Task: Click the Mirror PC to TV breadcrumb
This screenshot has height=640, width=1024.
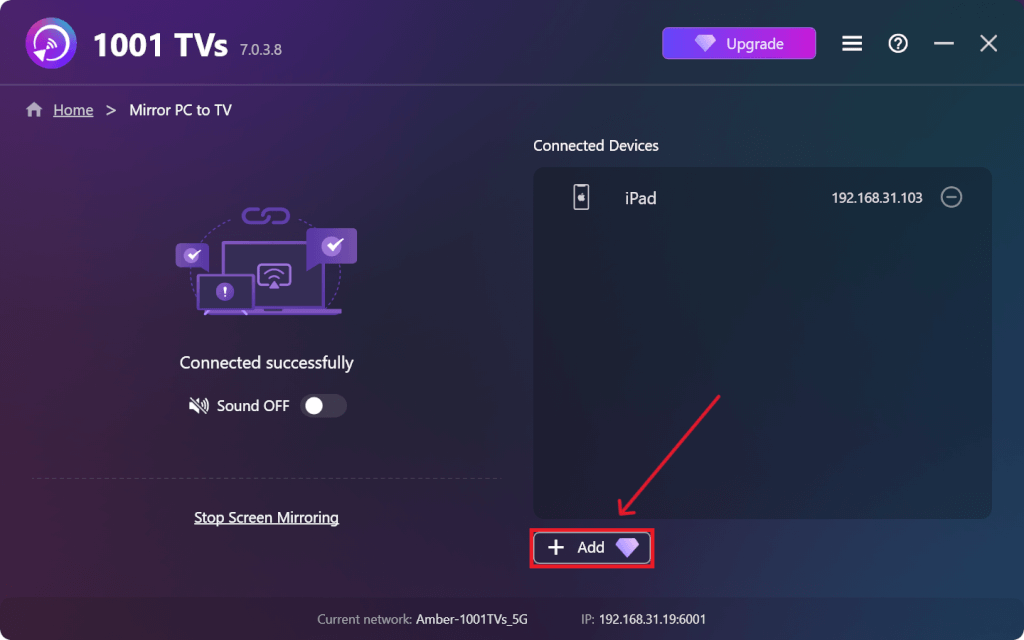Action: click(180, 110)
